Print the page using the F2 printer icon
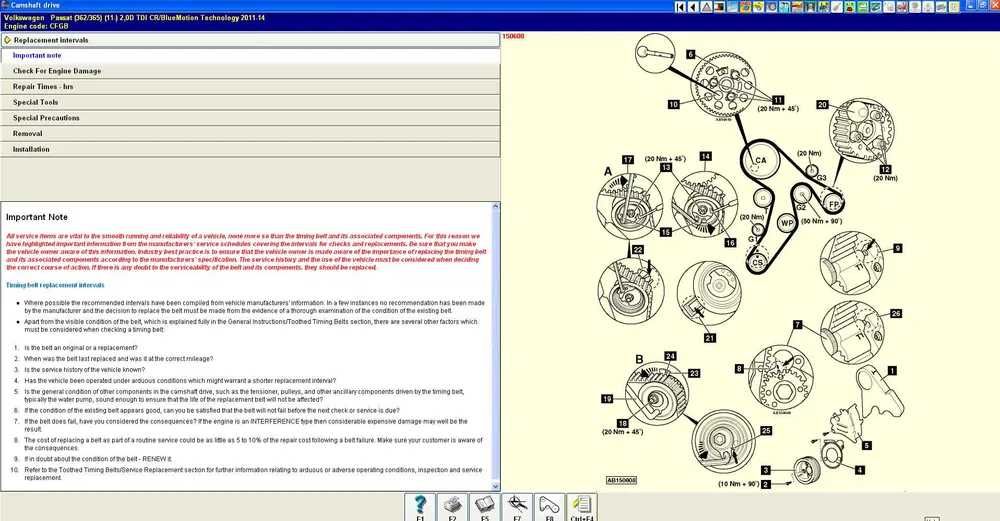 [x=452, y=508]
